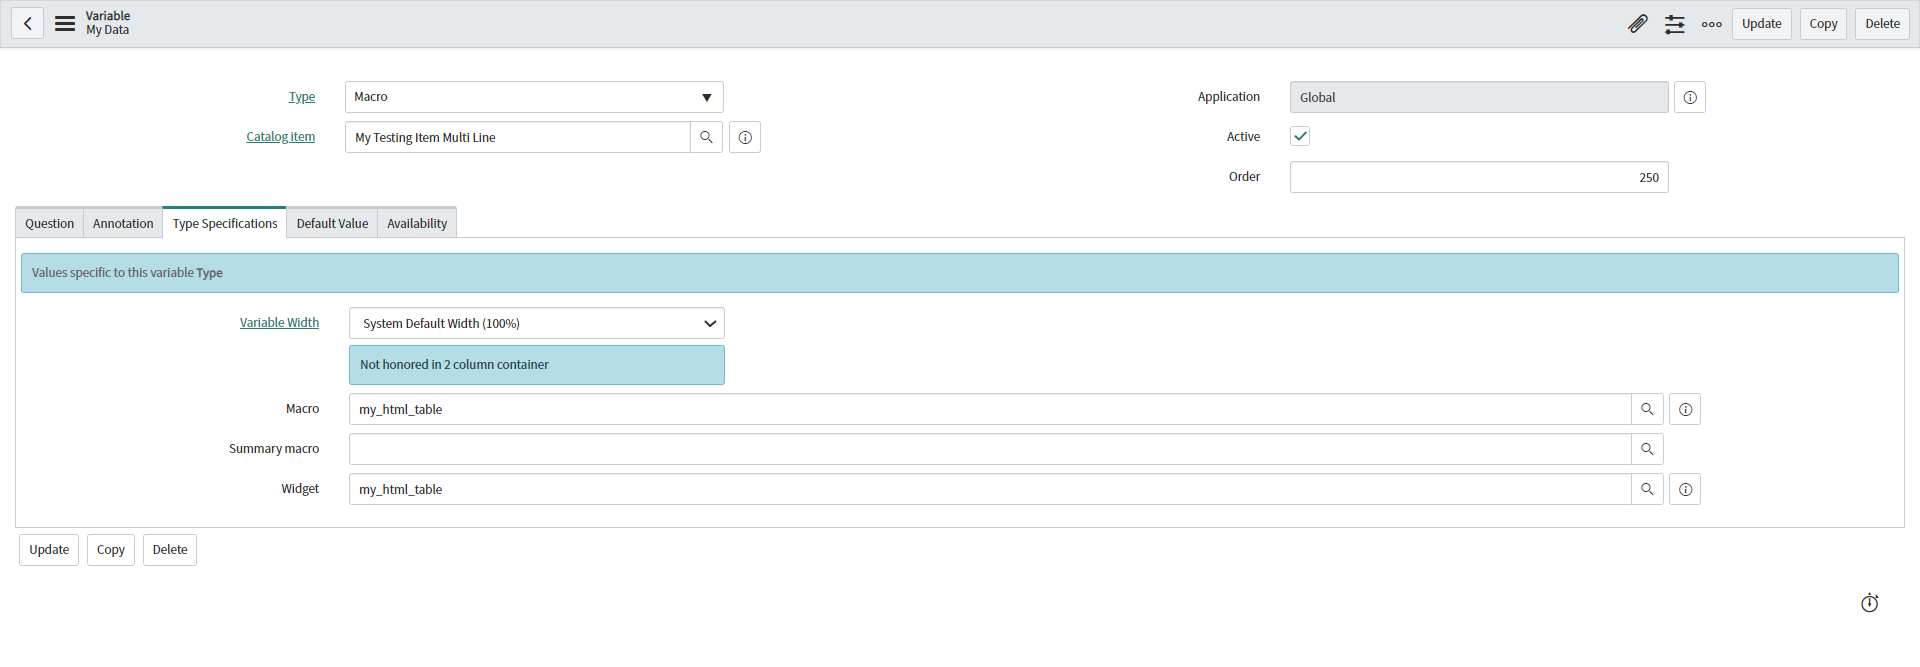
Task: Open the personalize form settings sliders icon
Action: click(x=1675, y=24)
